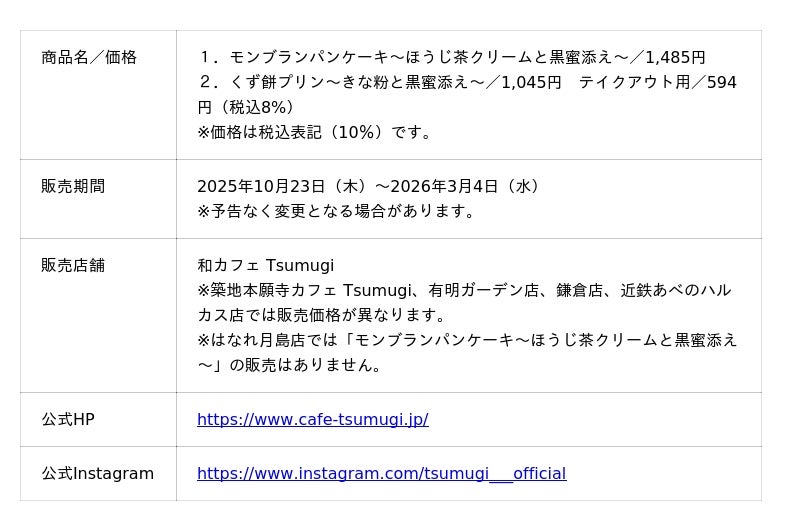Screen dimensions: 800x531
Task: Click the テイクアウト用／594 takeout price text
Action: click(x=657, y=83)
